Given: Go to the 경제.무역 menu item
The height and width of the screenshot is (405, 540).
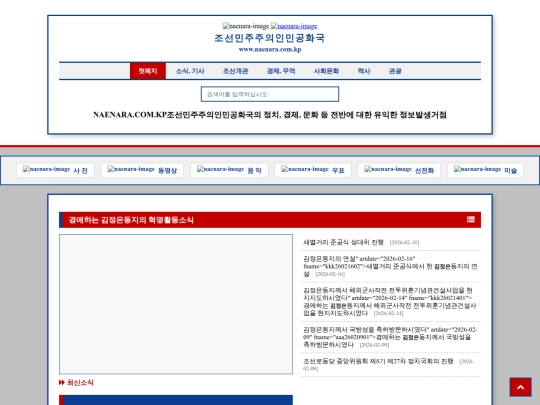Looking at the screenshot, I should 281,71.
